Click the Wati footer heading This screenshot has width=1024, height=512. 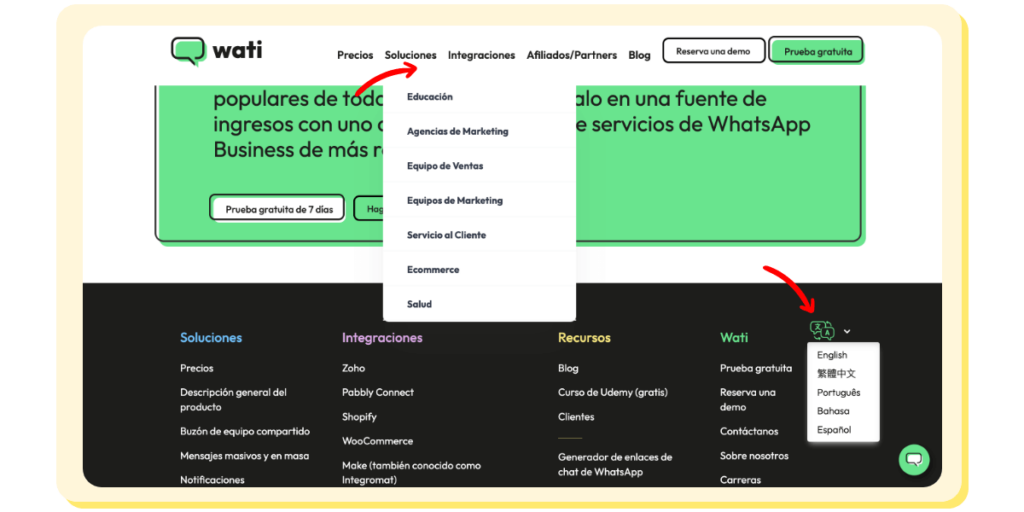pyautogui.click(x=734, y=338)
